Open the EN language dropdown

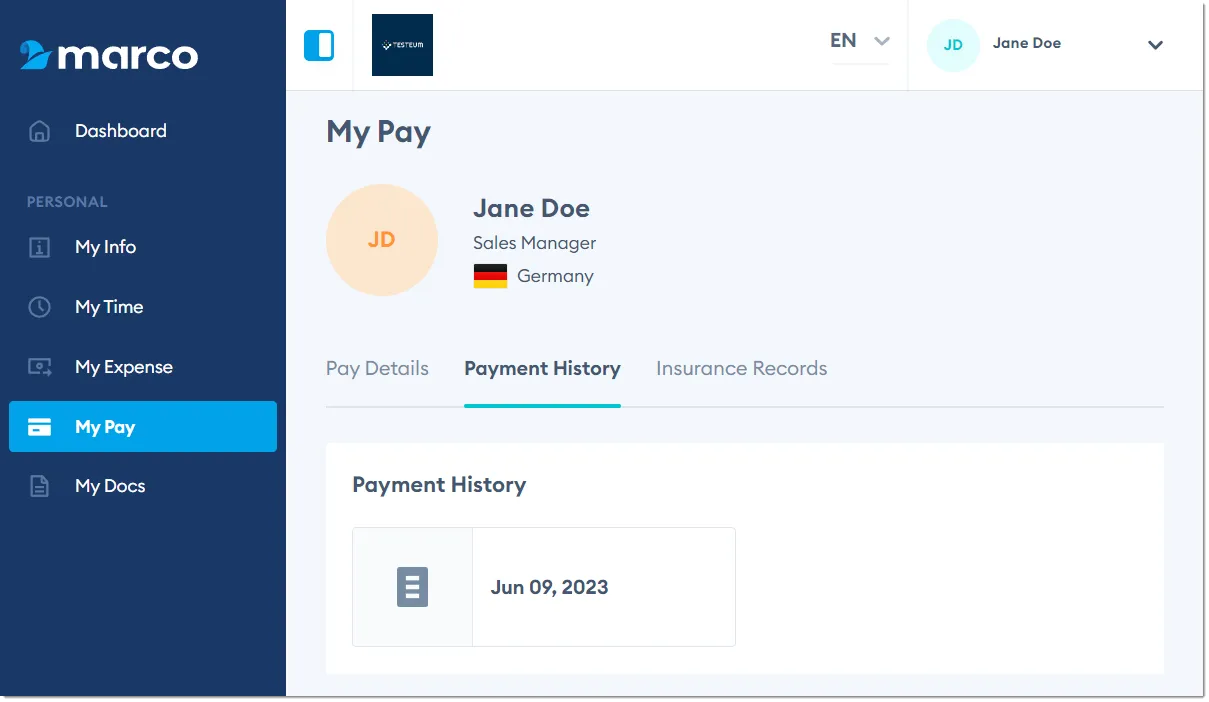(860, 42)
